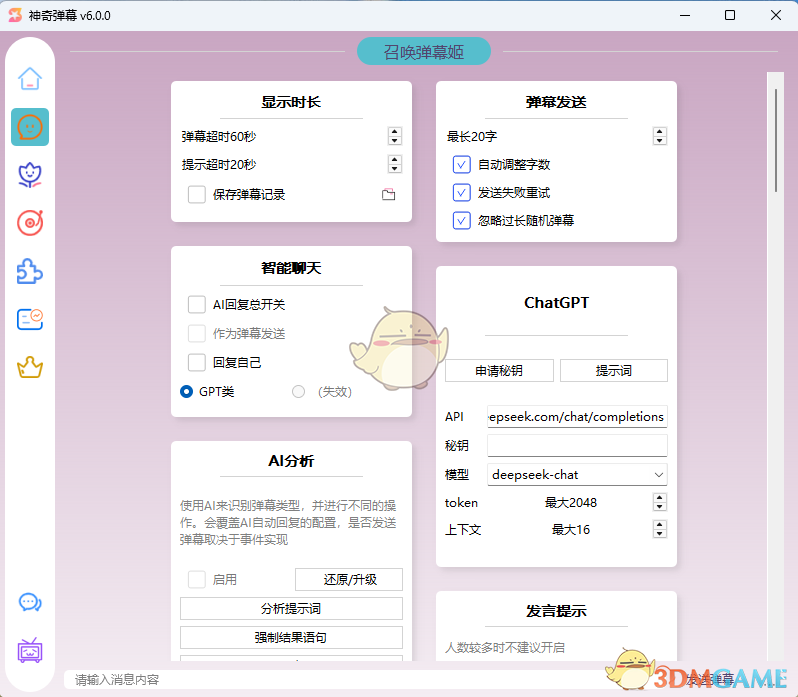This screenshot has width=798, height=697.
Task: Open the red music disc sidebar icon
Action: pos(30,223)
